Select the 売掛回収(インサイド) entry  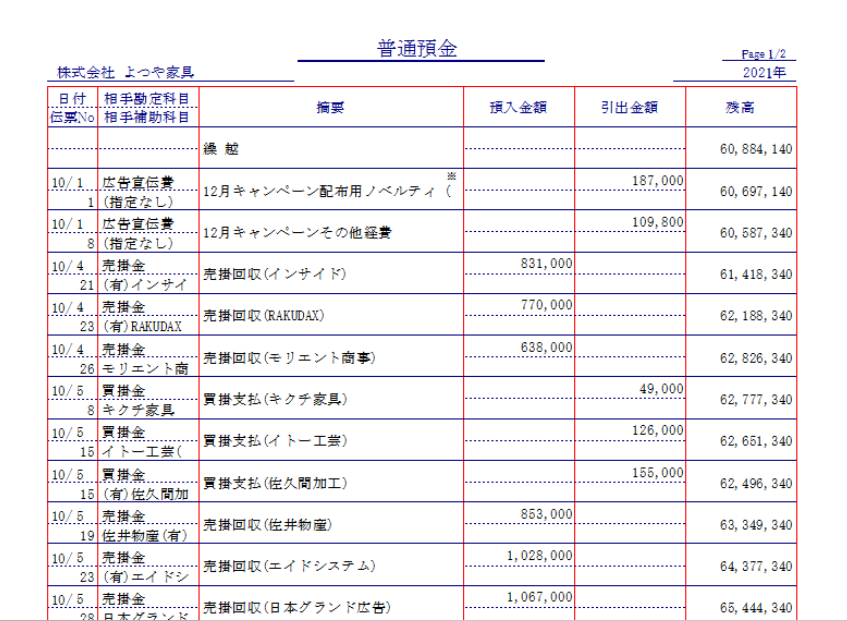pyautogui.click(x=274, y=274)
